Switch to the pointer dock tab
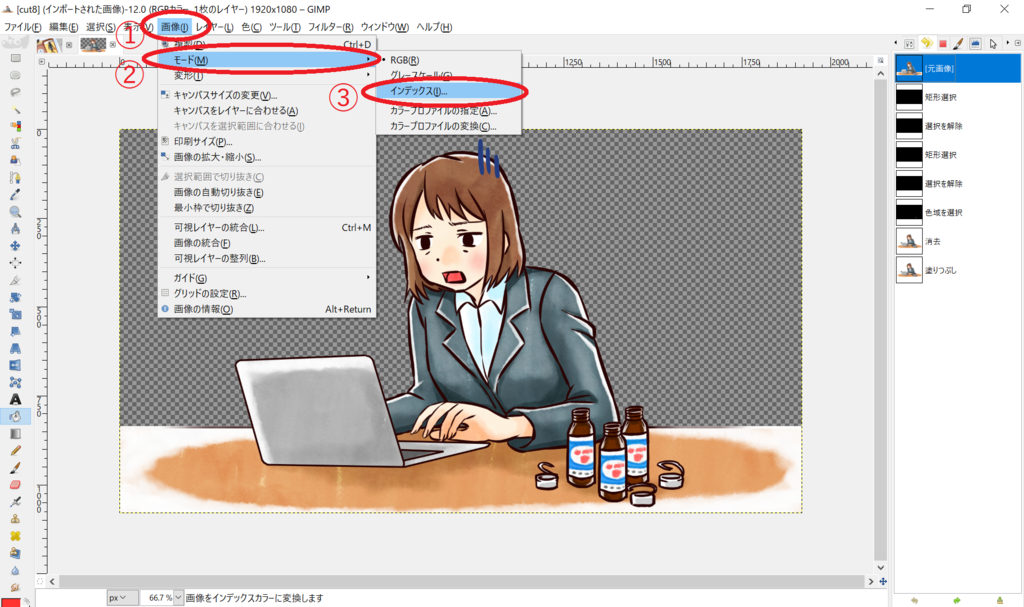1024x607 pixels. pyautogui.click(x=993, y=43)
